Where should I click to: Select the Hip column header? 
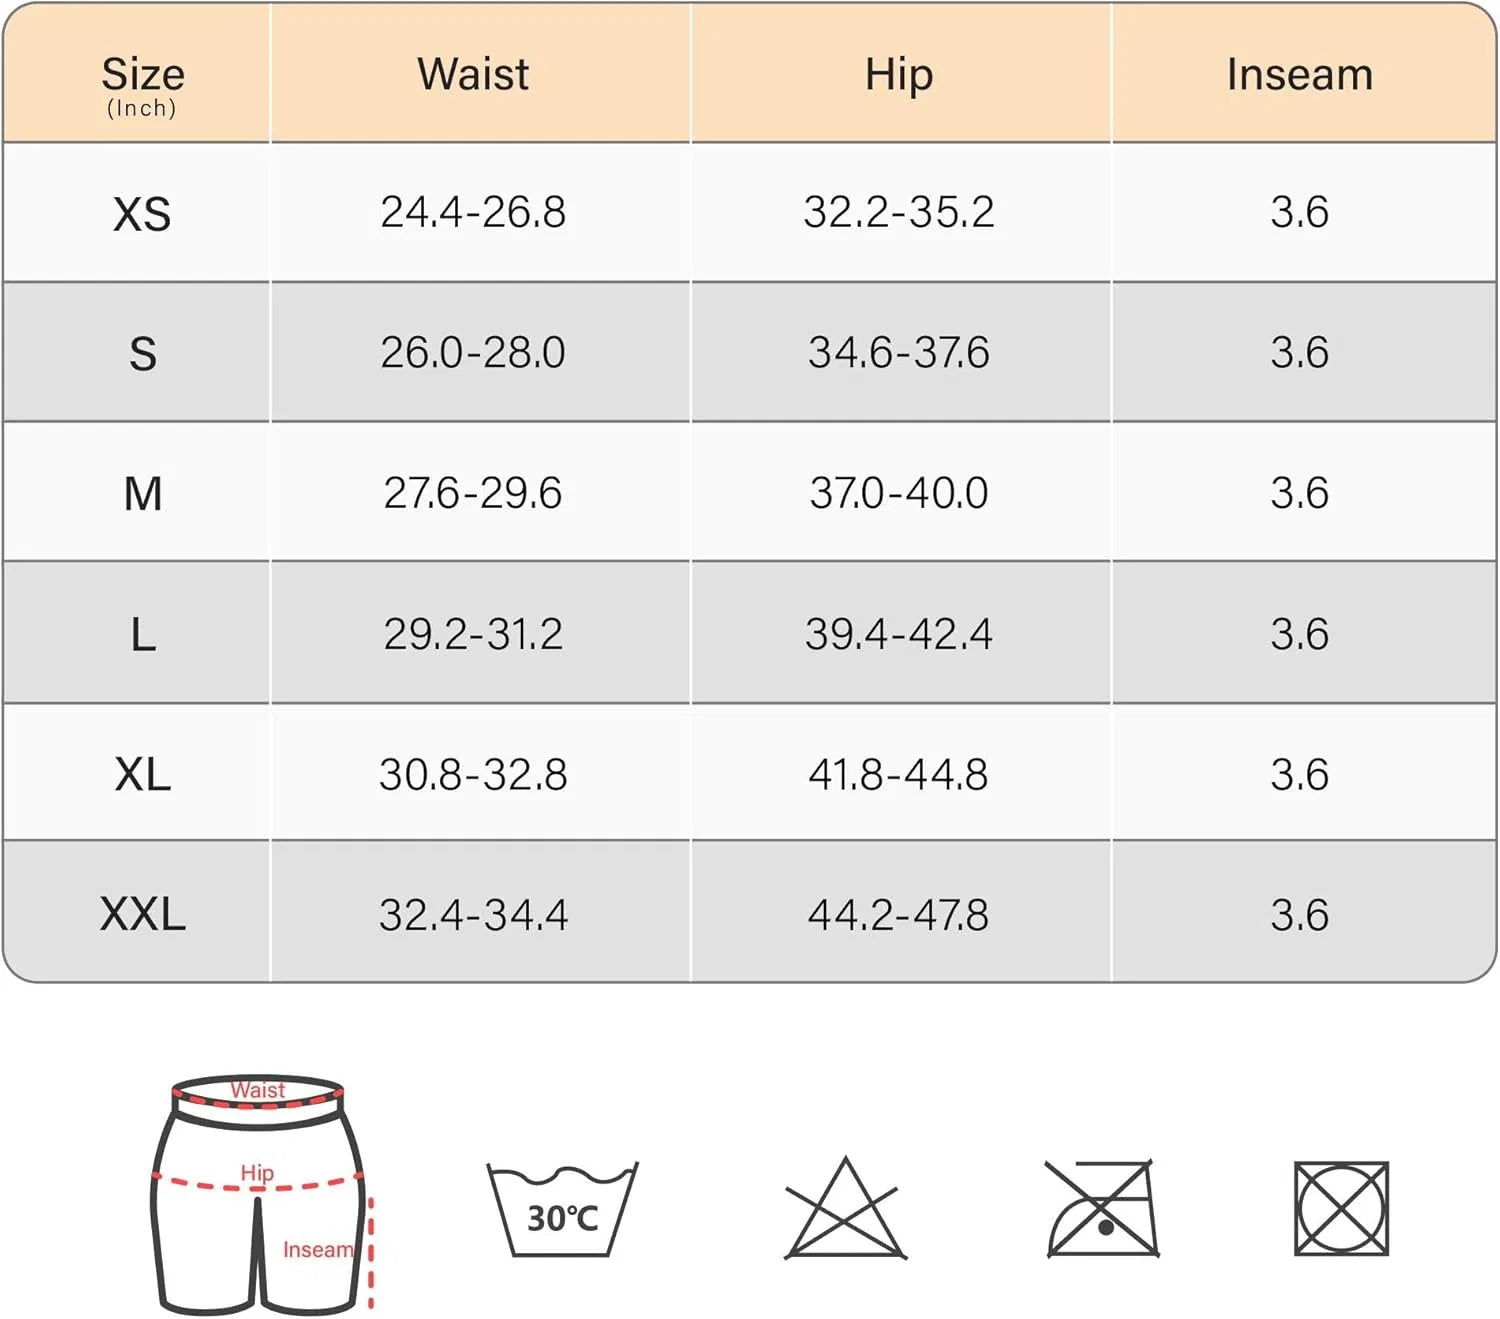tap(899, 76)
